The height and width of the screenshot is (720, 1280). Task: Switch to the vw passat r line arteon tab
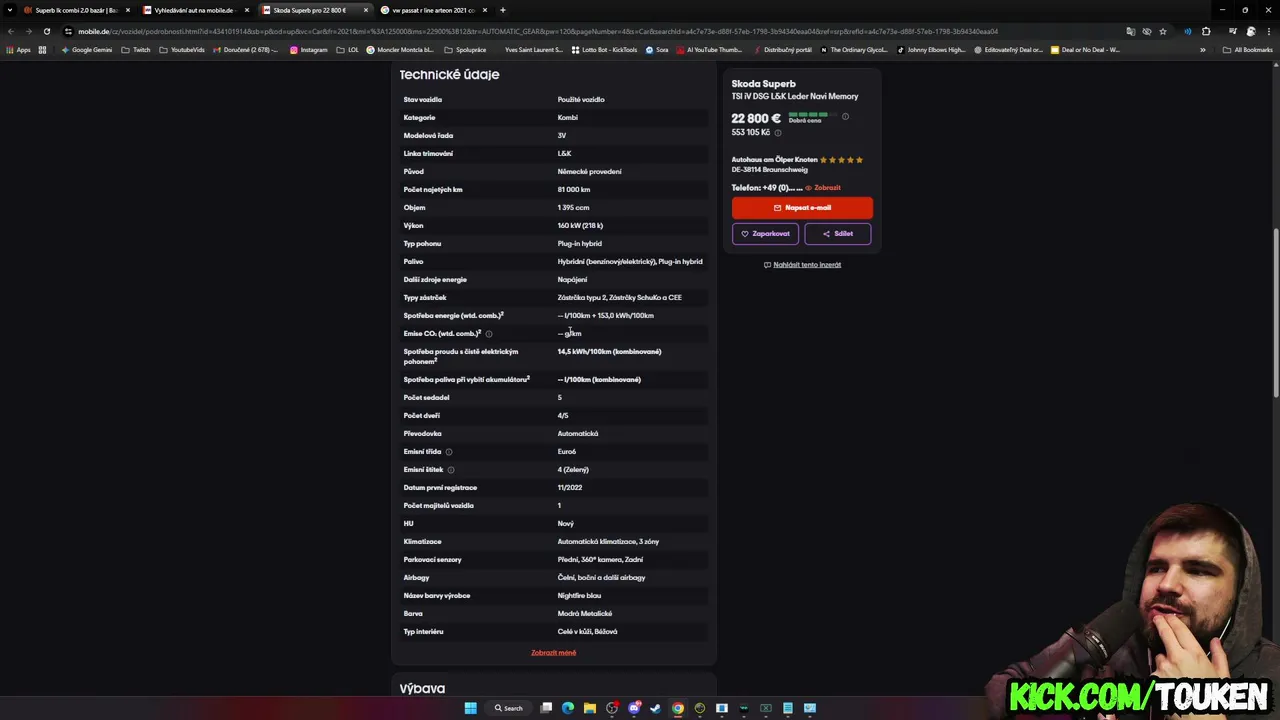[x=432, y=10]
